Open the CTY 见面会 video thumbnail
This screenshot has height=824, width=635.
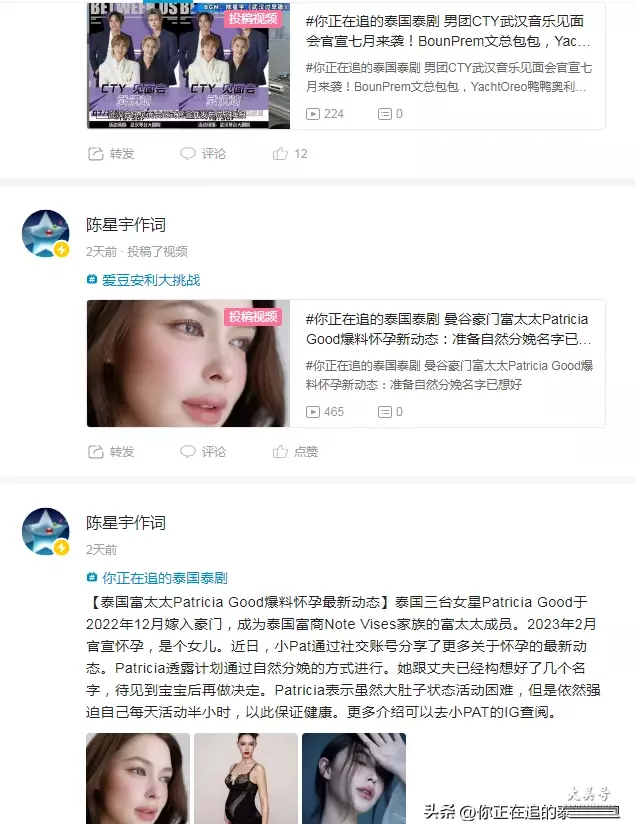point(188,66)
